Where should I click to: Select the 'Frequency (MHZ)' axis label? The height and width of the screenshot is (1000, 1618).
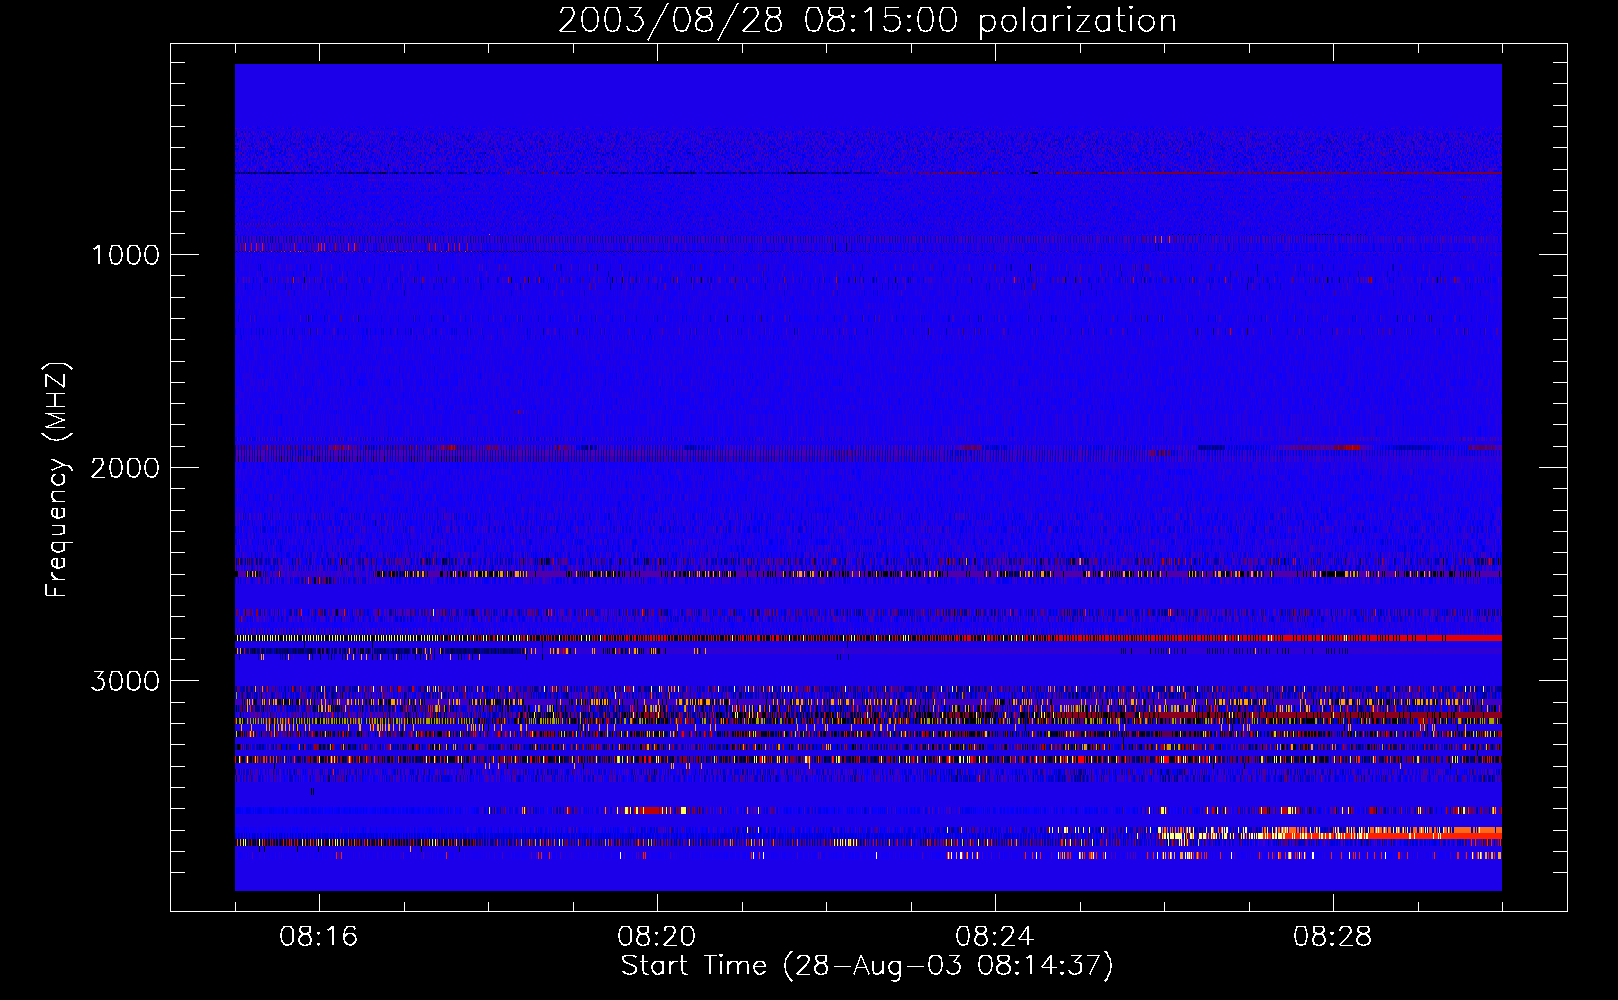coord(57,480)
